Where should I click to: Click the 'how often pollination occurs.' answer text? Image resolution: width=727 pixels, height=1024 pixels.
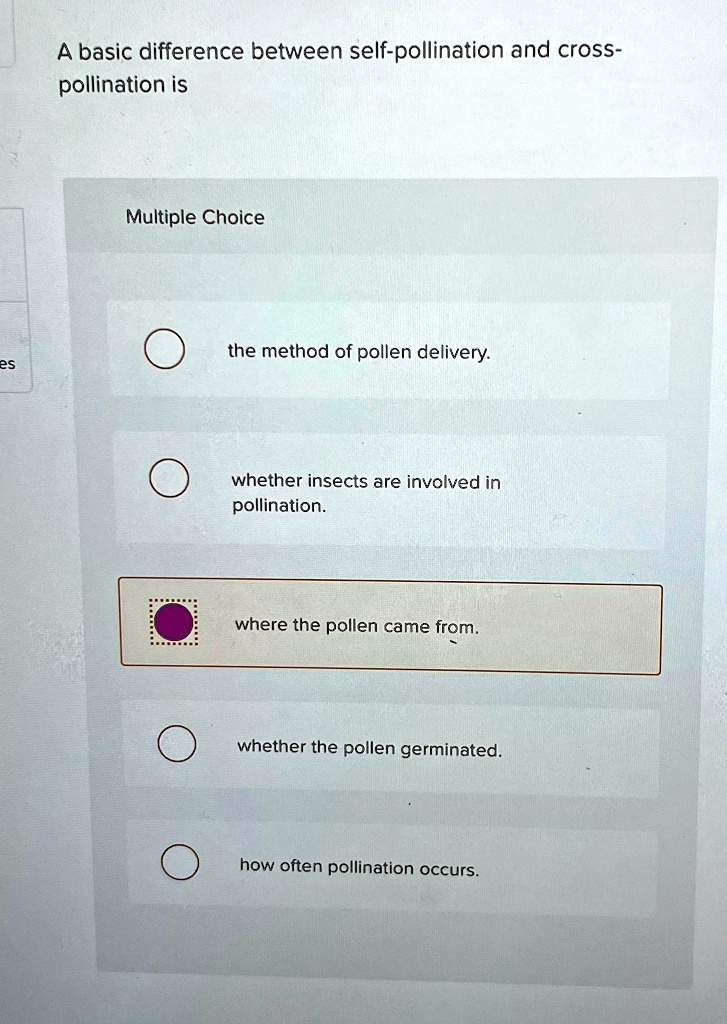[x=359, y=867]
